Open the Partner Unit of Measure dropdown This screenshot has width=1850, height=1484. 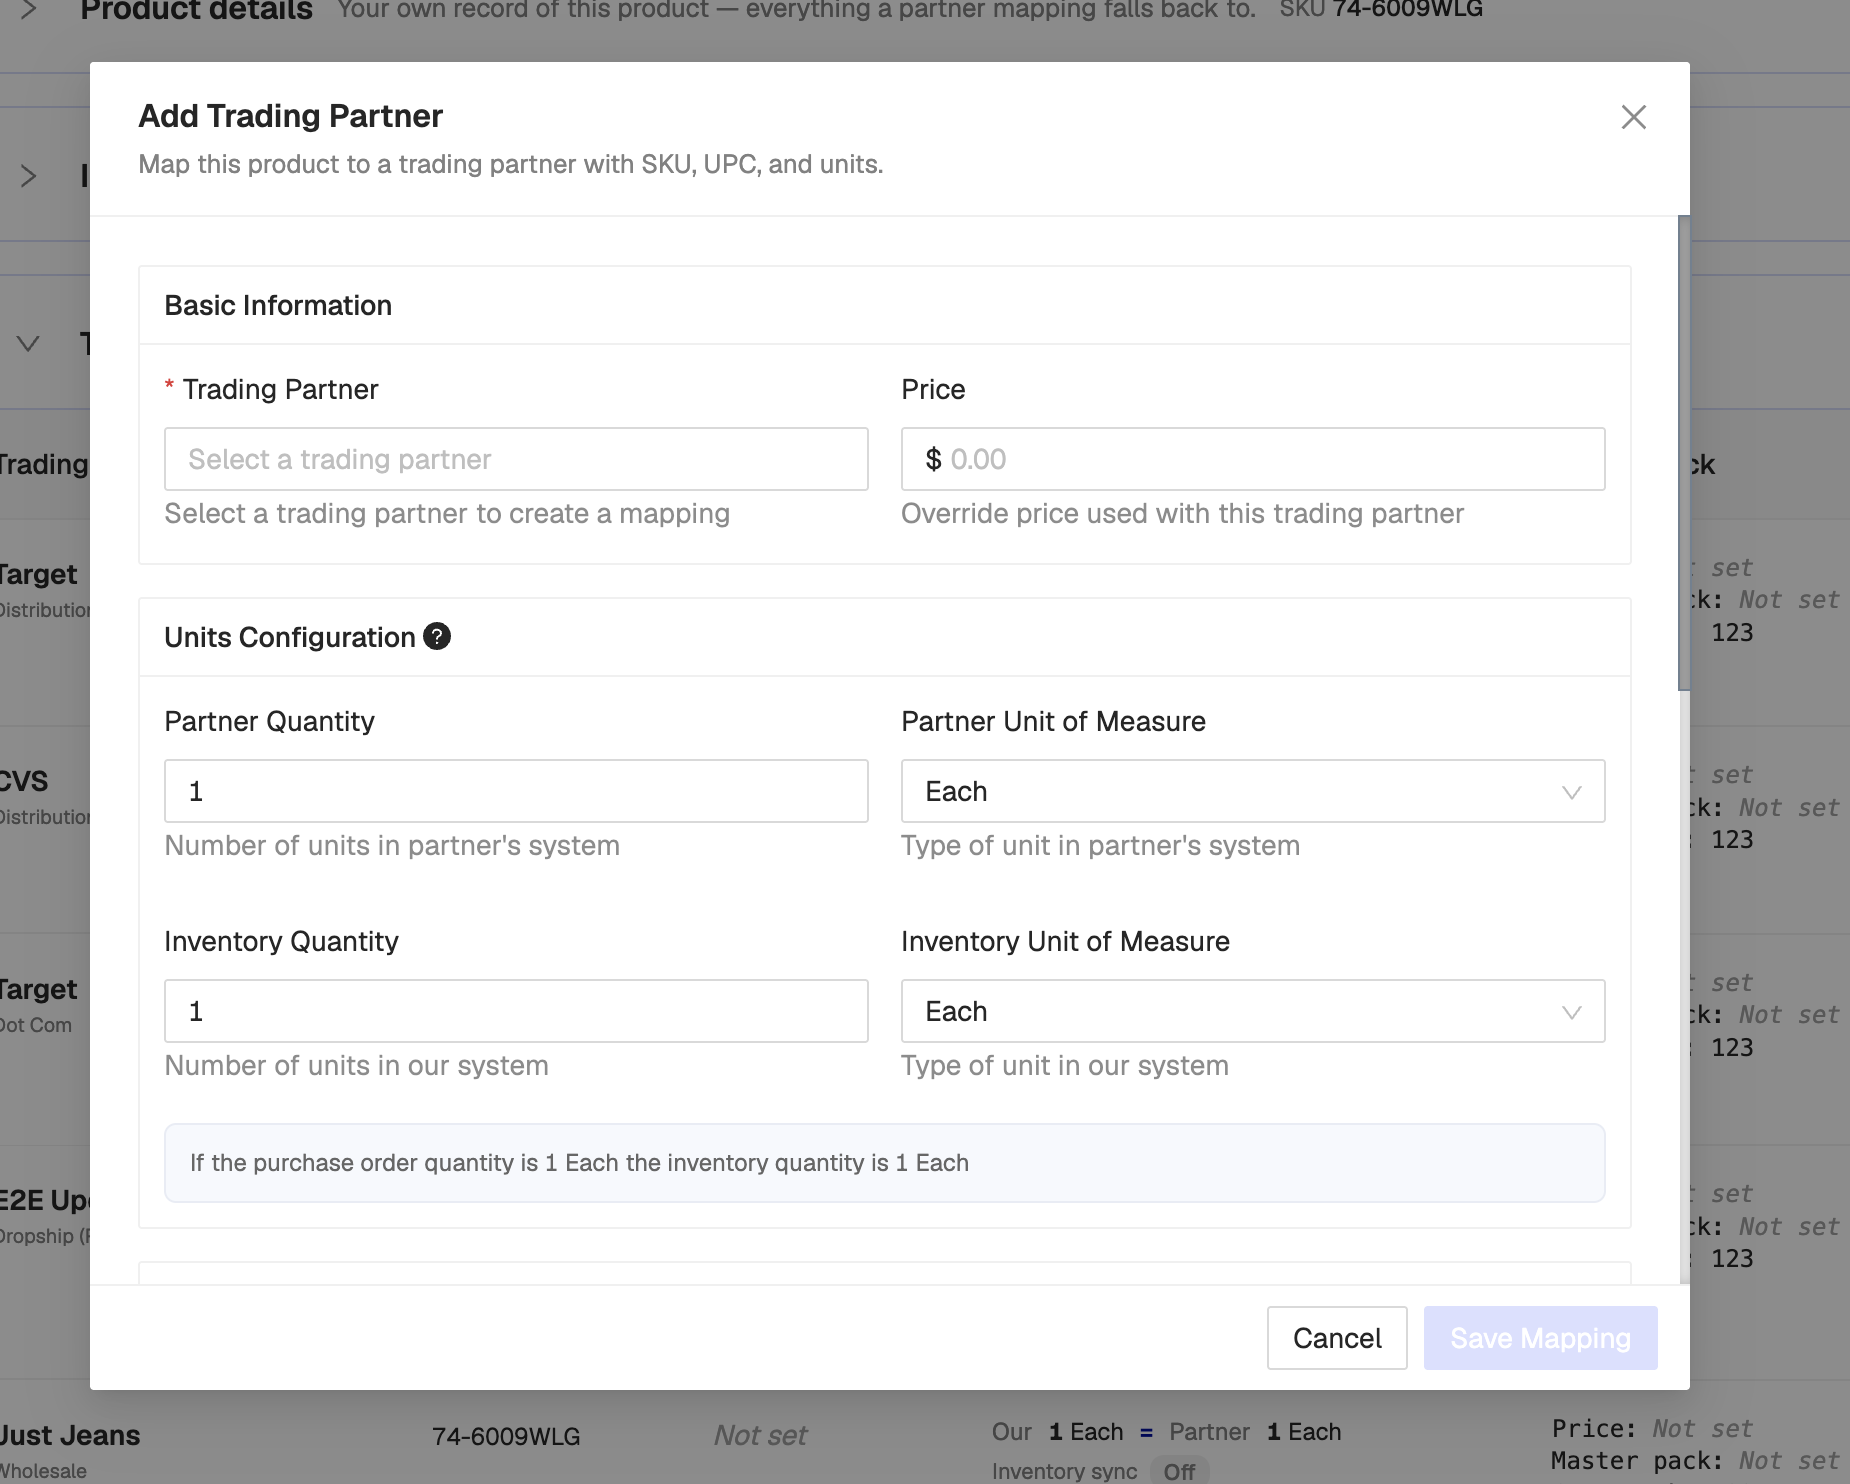[1253, 791]
